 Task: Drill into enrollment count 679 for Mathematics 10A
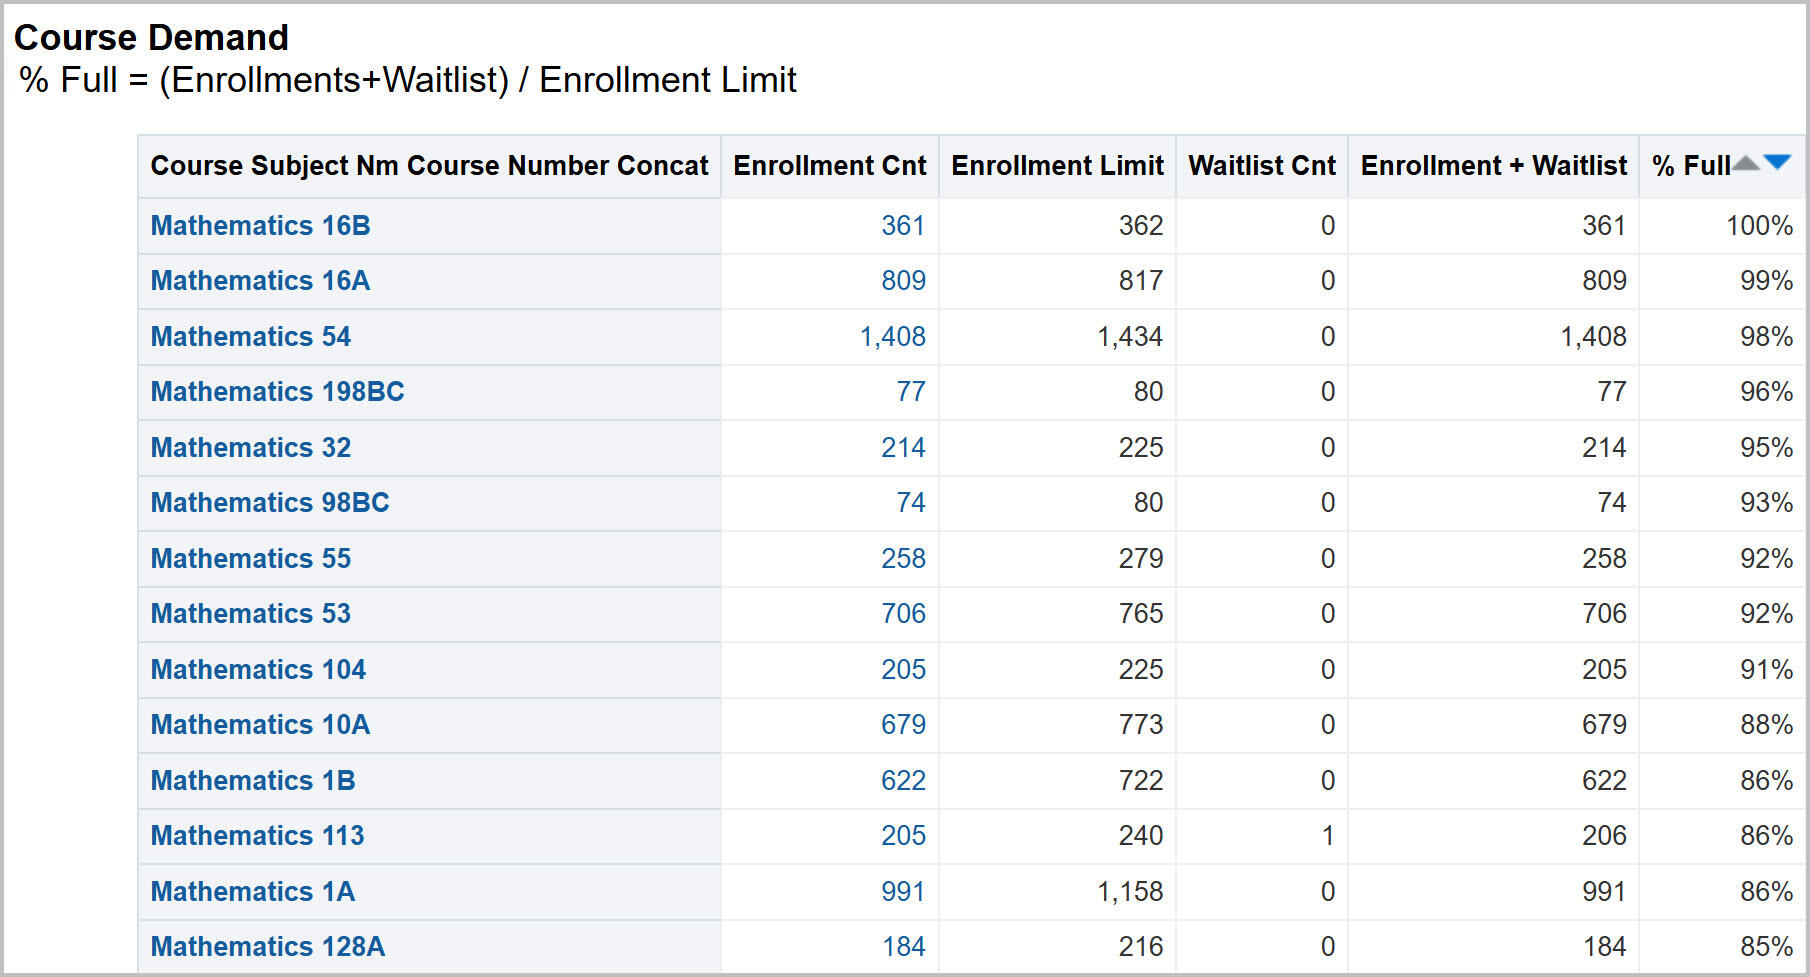pos(903,724)
